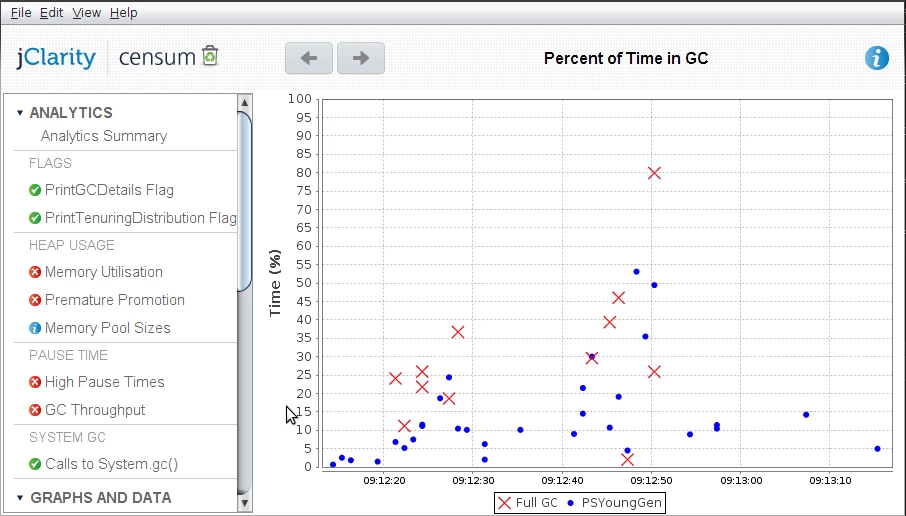
Task: Click the red error icon beside GC Throughput
Action: pos(35,410)
